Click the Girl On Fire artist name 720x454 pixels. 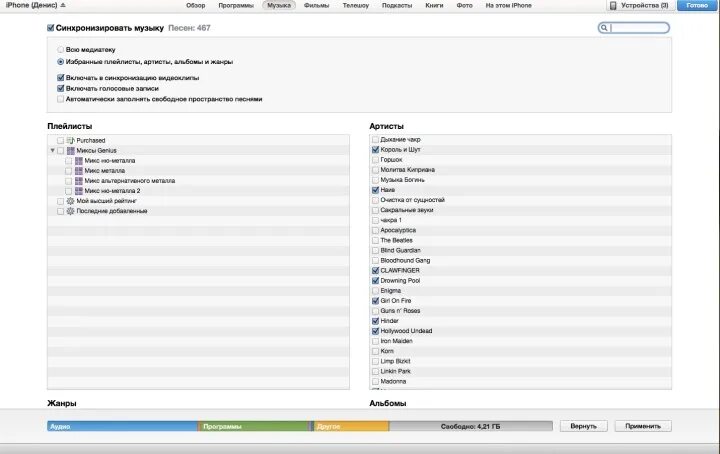(x=396, y=301)
